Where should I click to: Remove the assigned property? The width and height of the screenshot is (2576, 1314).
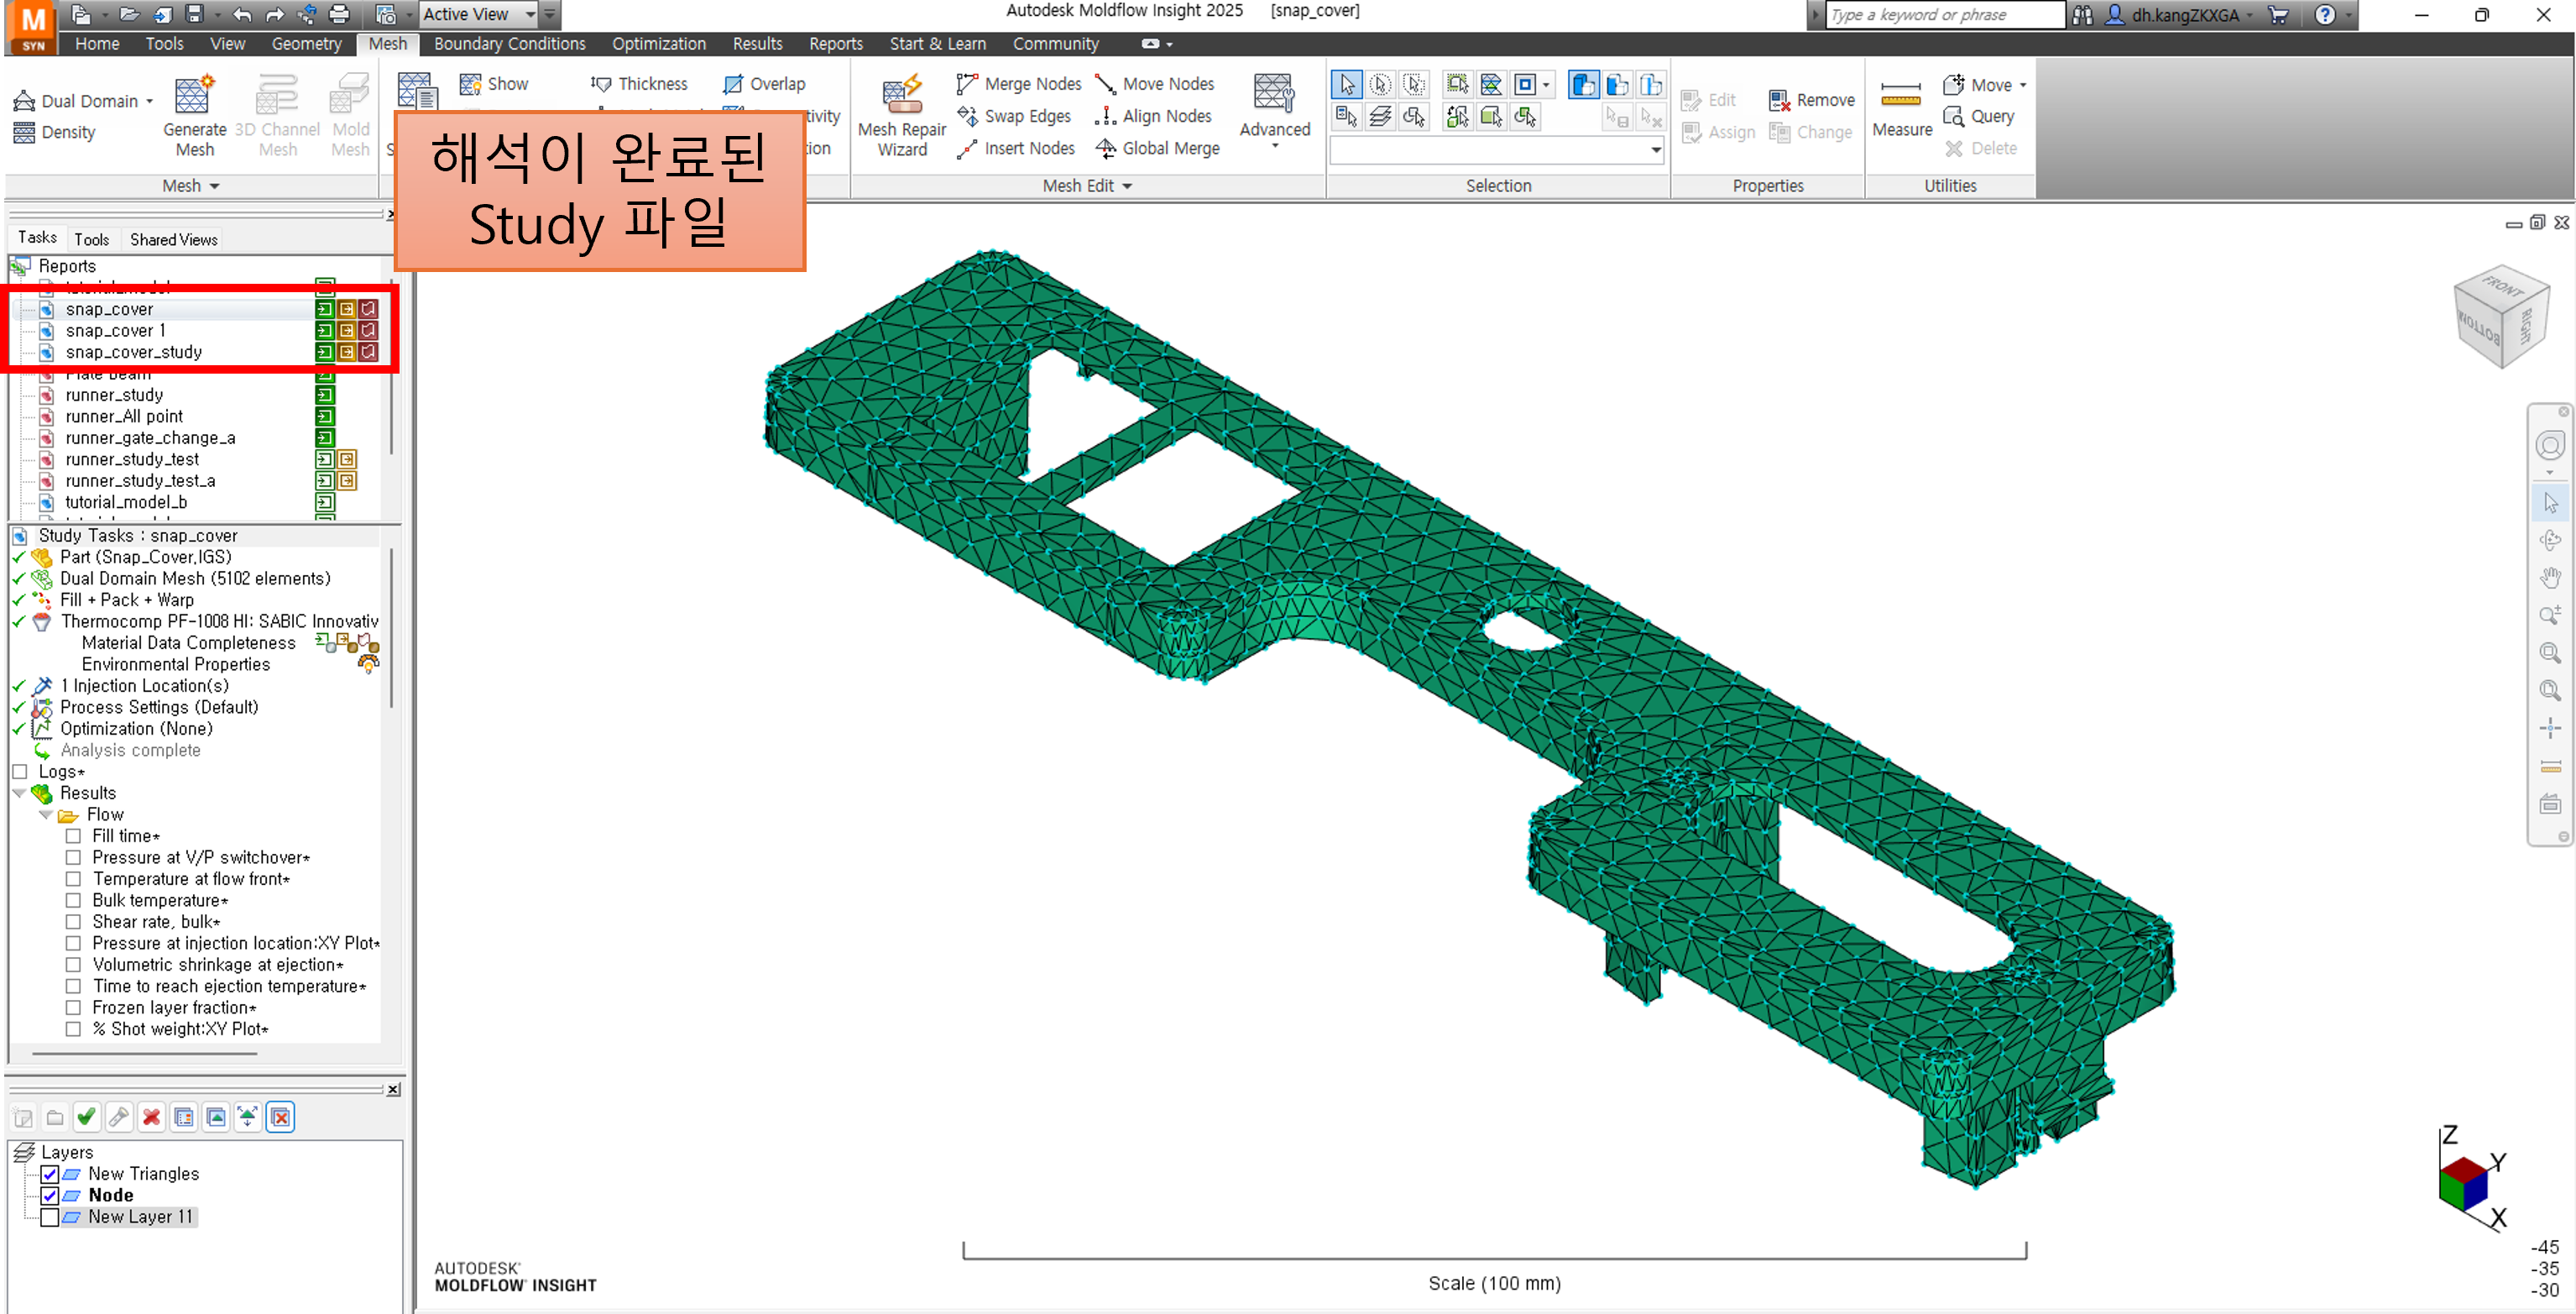(1811, 100)
